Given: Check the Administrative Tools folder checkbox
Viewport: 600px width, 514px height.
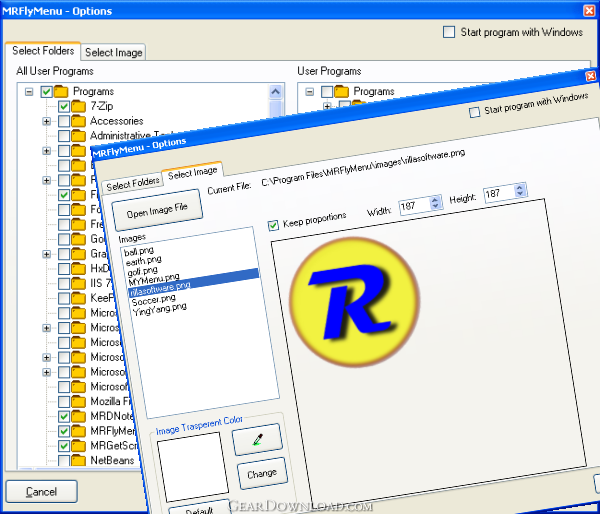Looking at the screenshot, I should (64, 136).
